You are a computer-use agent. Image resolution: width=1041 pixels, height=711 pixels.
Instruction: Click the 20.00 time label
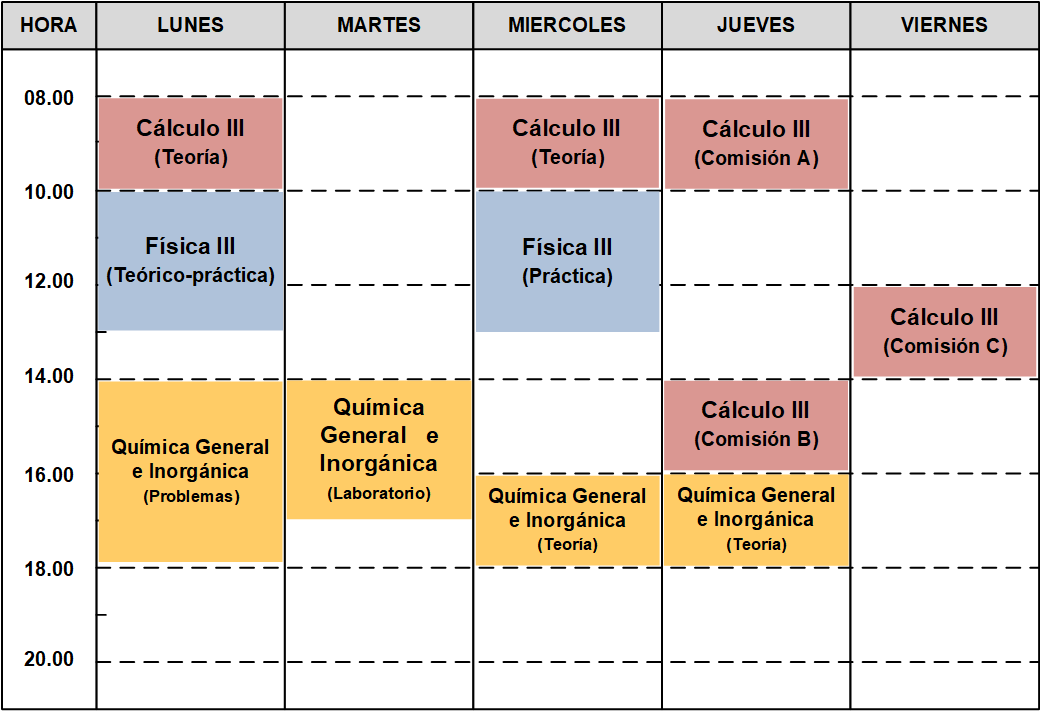pyautogui.click(x=49, y=659)
